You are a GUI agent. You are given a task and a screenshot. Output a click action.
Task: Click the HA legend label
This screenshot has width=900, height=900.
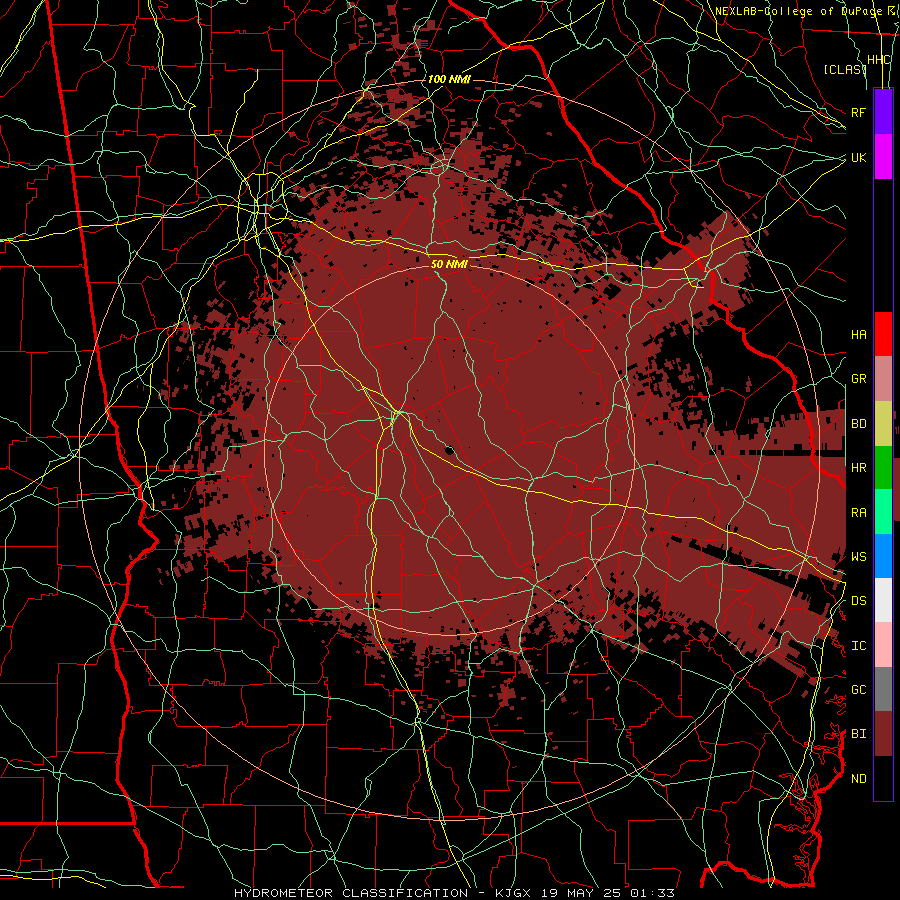point(858,334)
